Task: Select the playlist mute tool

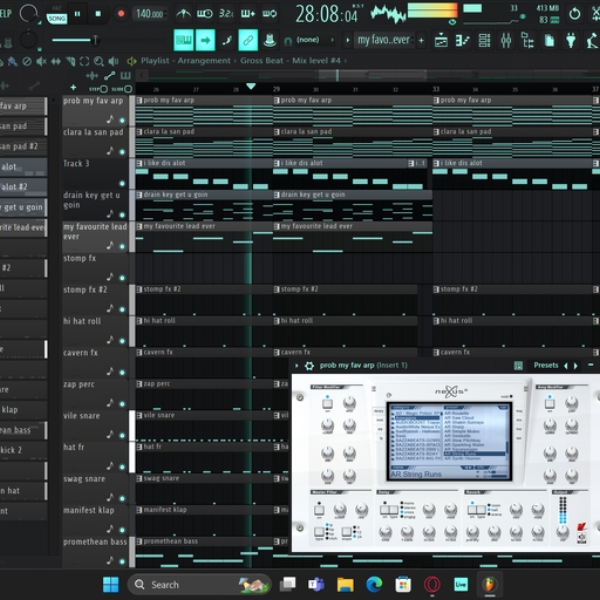Action: 41,61
